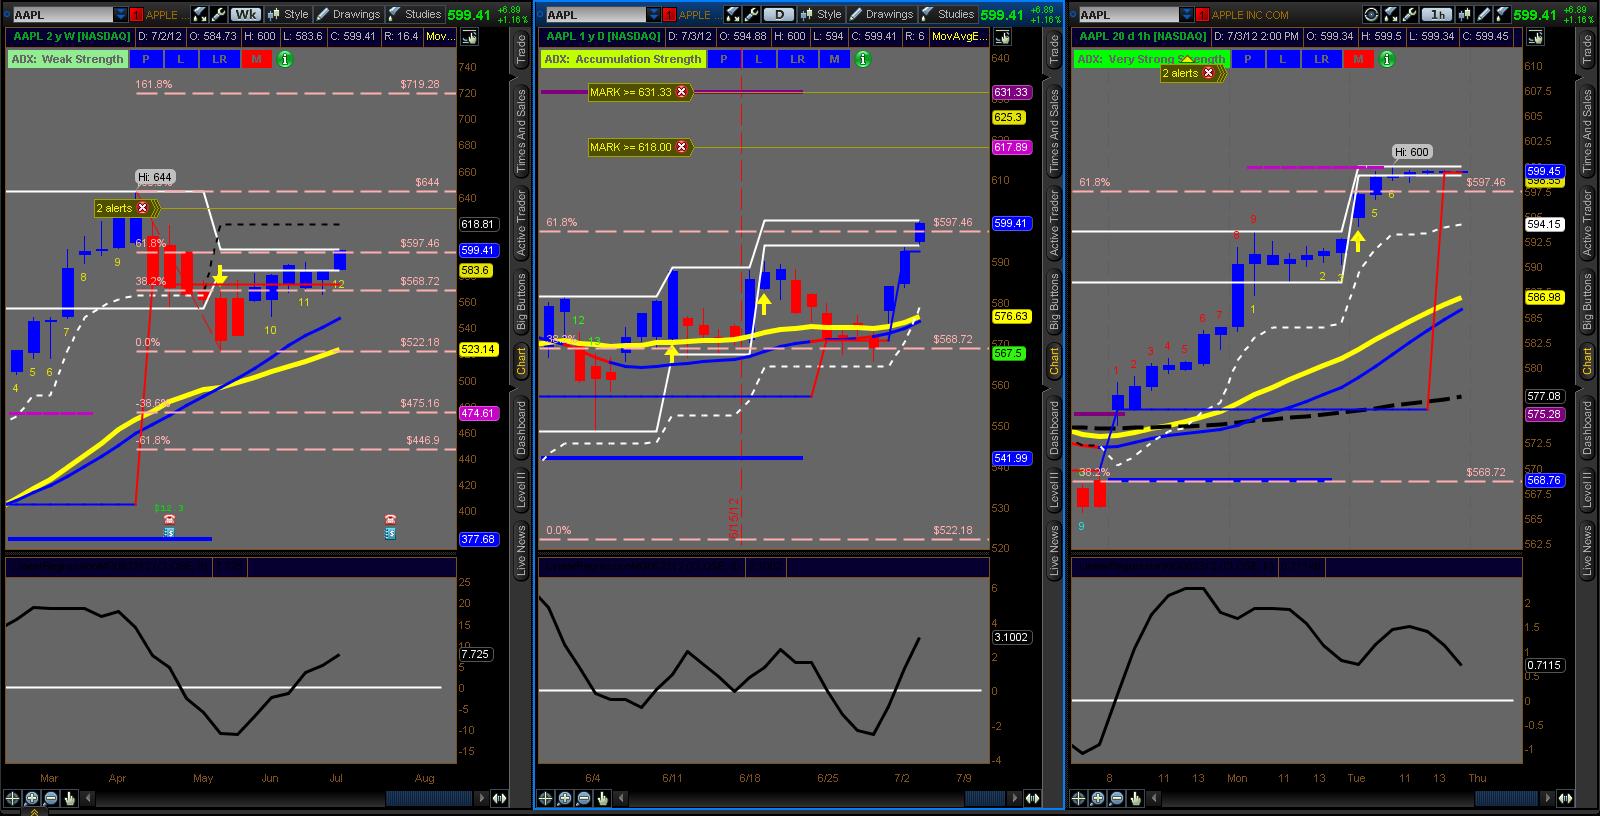Open Times And Sales tab on weekly chart
The width and height of the screenshot is (1600, 816).
pyautogui.click(x=521, y=132)
